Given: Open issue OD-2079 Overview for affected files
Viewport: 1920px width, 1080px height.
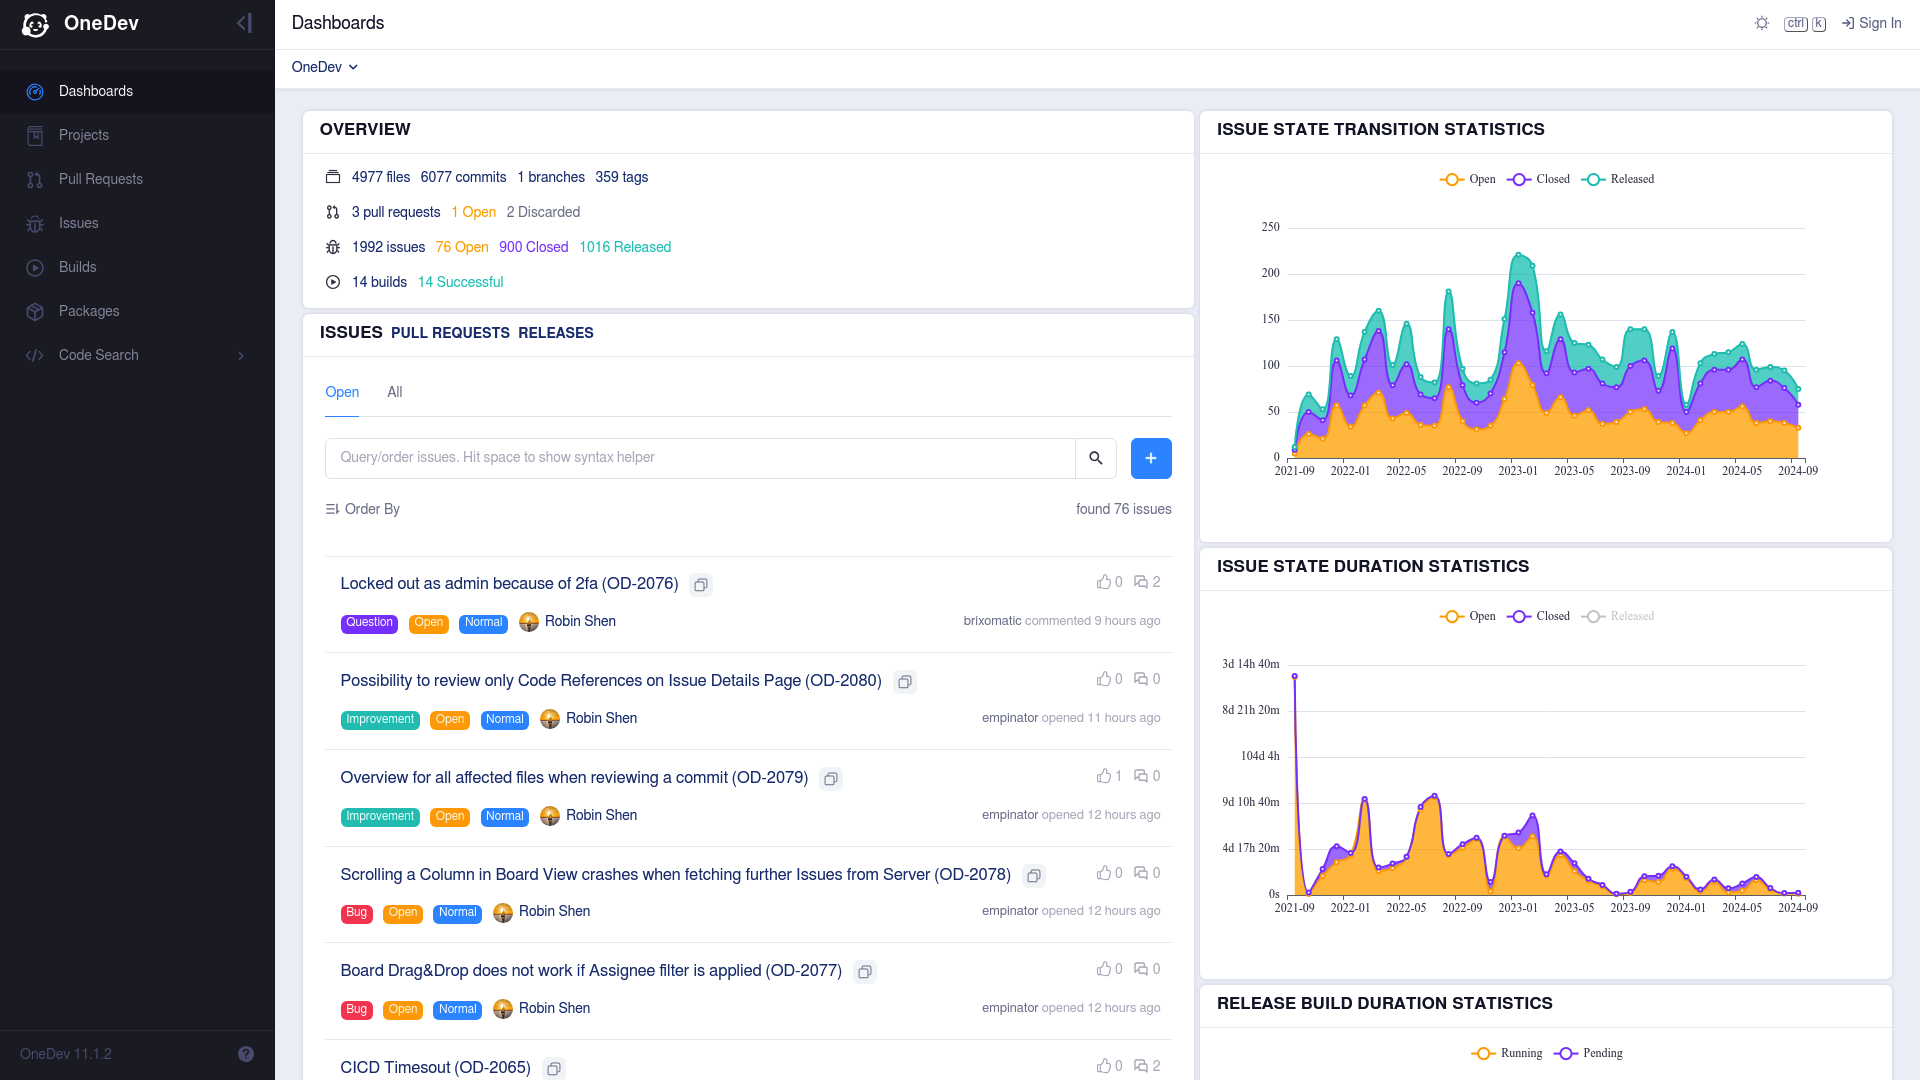Looking at the screenshot, I should click(574, 778).
